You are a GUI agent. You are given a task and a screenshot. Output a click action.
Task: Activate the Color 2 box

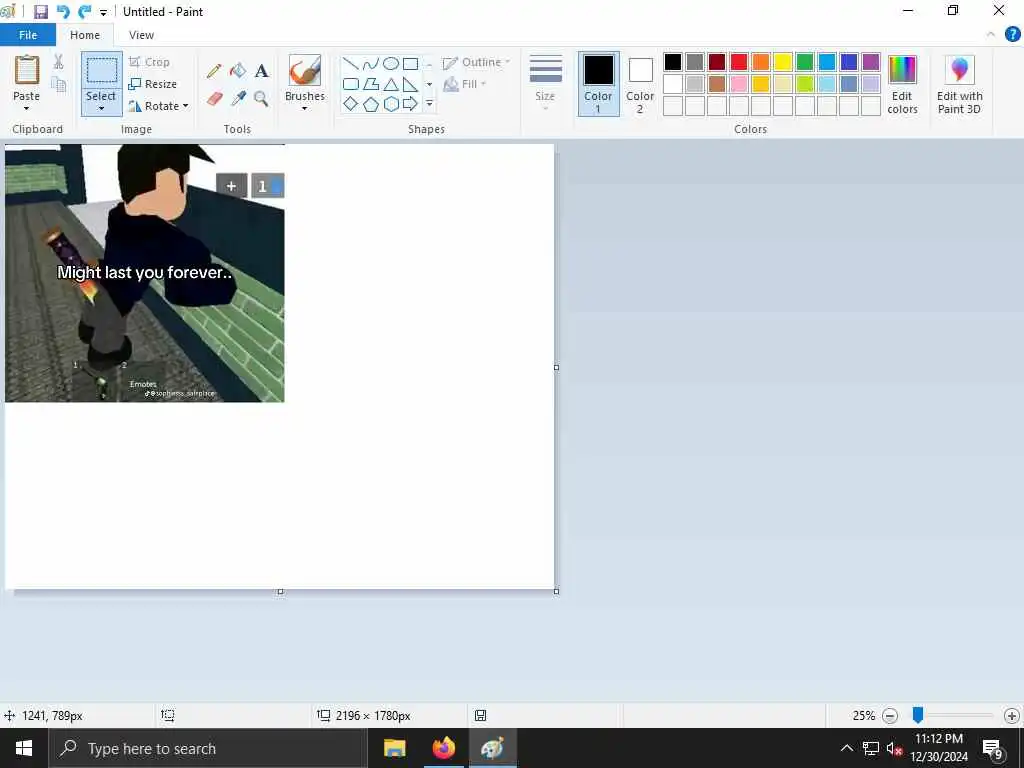(640, 84)
